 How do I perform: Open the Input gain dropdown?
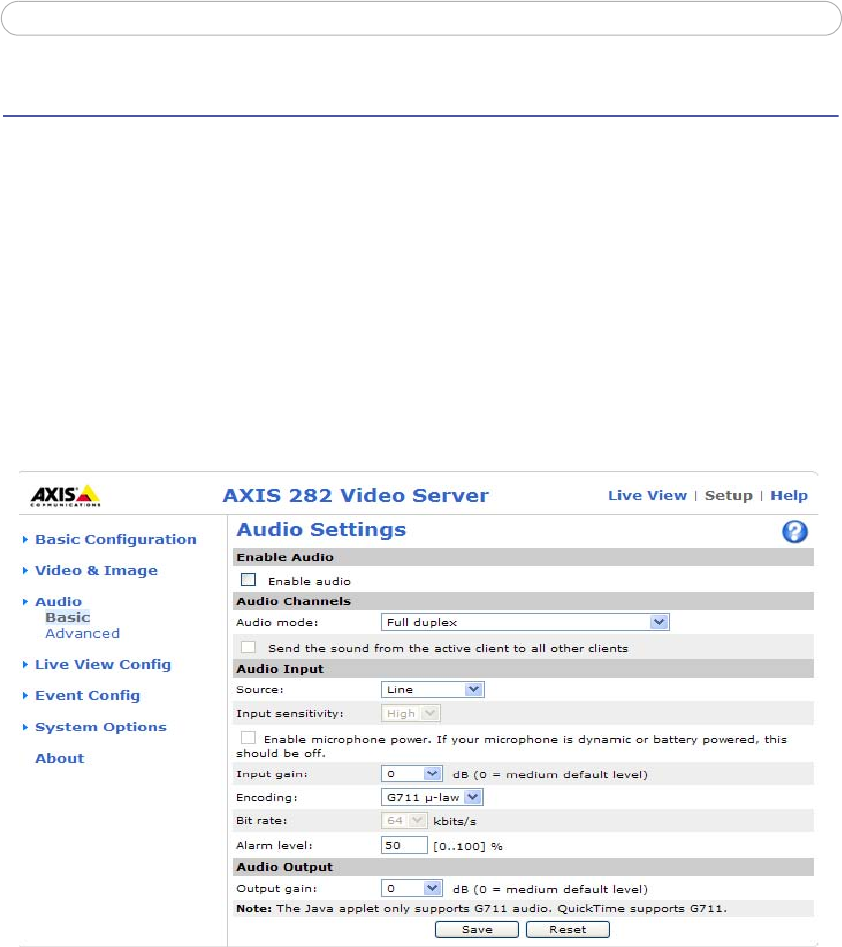pyautogui.click(x=412, y=774)
